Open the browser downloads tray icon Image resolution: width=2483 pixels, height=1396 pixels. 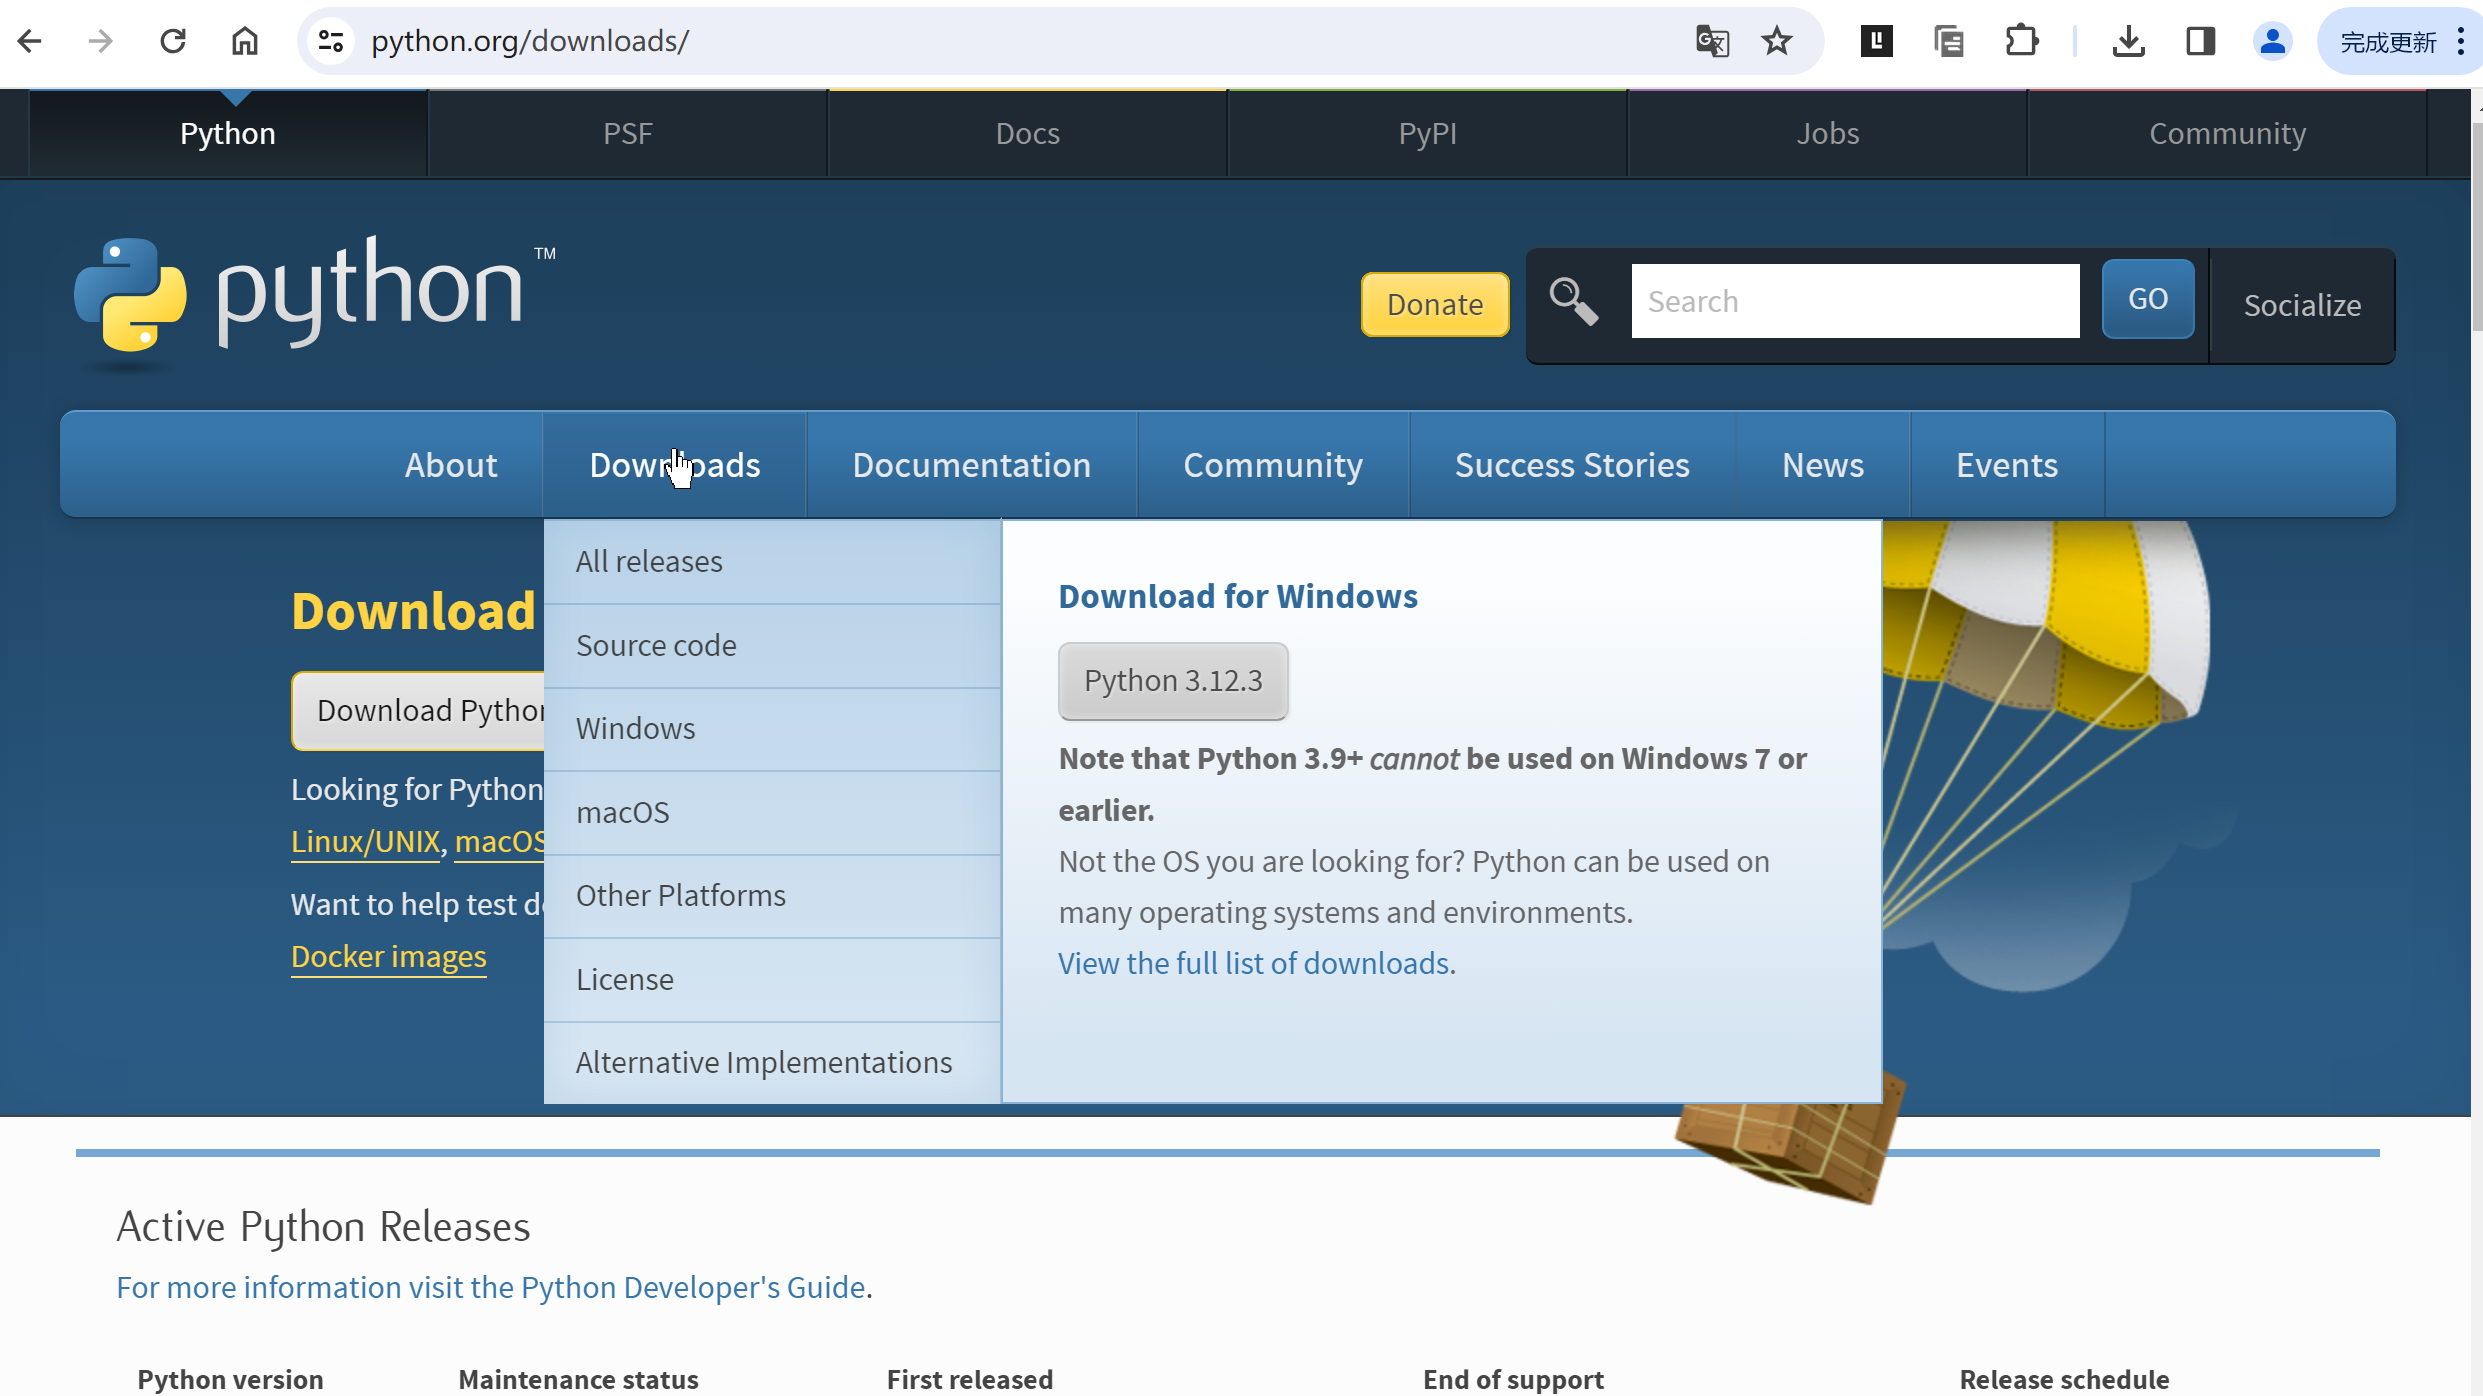pyautogui.click(x=2128, y=41)
